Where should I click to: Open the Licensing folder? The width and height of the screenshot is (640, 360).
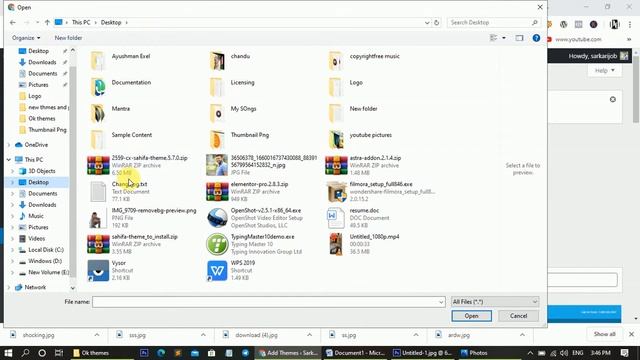[231, 87]
